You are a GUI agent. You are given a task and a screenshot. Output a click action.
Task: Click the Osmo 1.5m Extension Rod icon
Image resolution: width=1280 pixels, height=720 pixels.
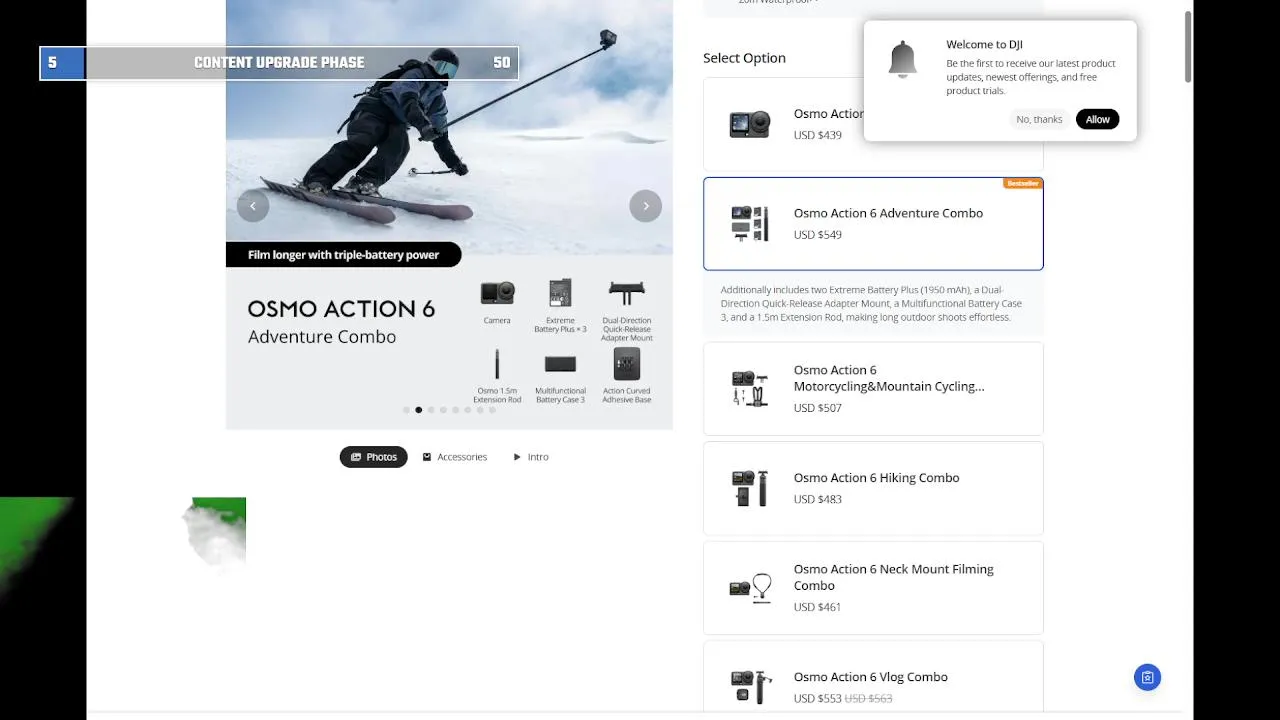point(497,364)
